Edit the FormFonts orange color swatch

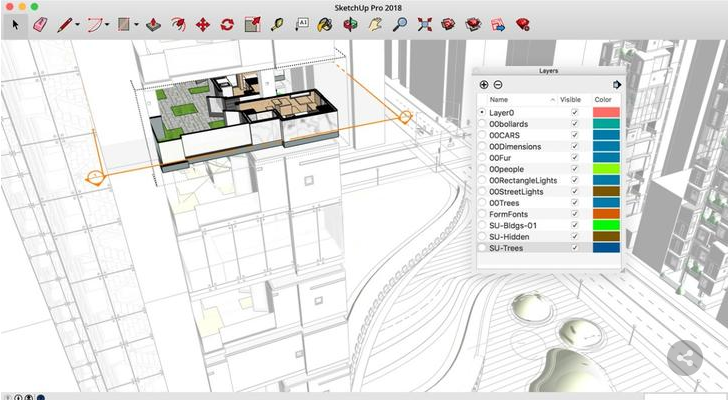click(606, 214)
